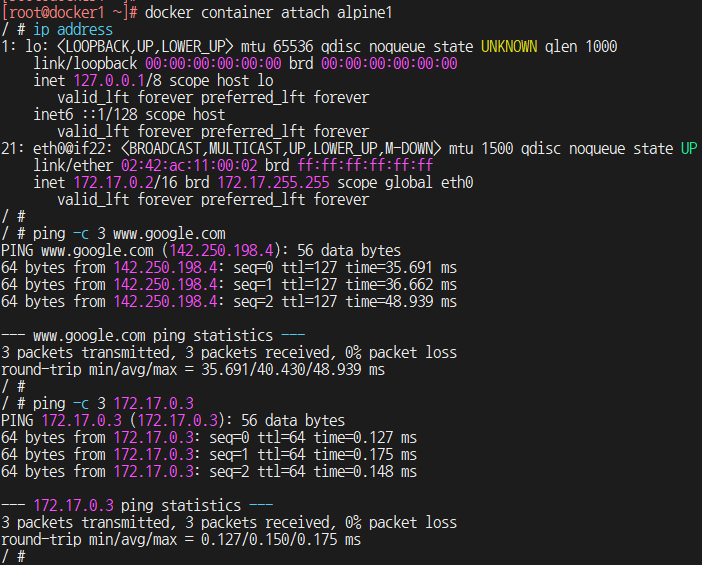The height and width of the screenshot is (565, 702).
Task: Click the '0.127/0.150/0.175 ms' round-trip result
Action: pyautogui.click(x=281, y=540)
